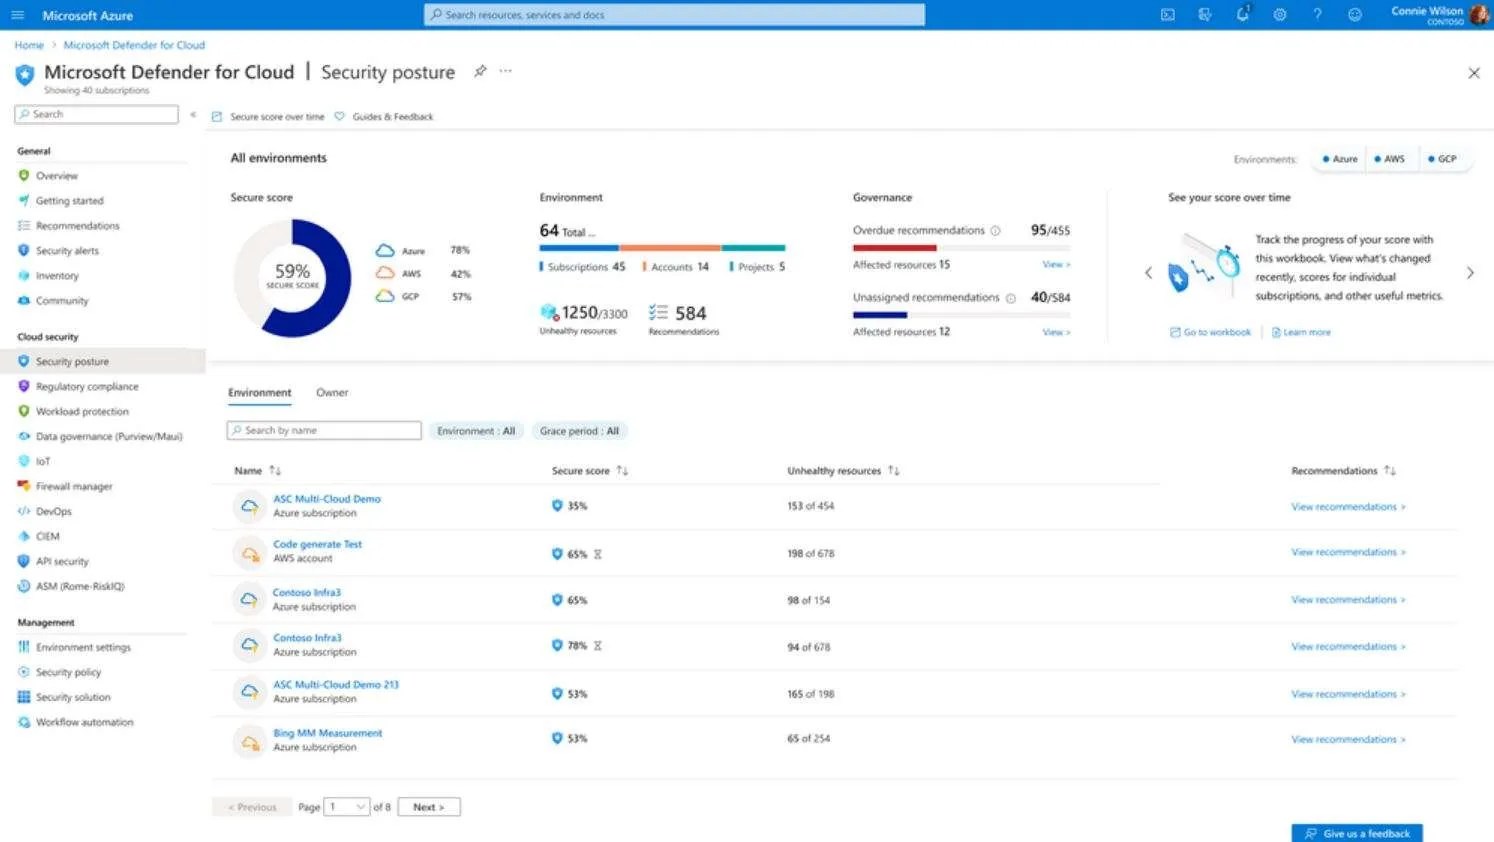Viewport: 1494px width, 842px height.
Task: Click the Workflow automation icon in sidebar
Action: pyautogui.click(x=24, y=723)
